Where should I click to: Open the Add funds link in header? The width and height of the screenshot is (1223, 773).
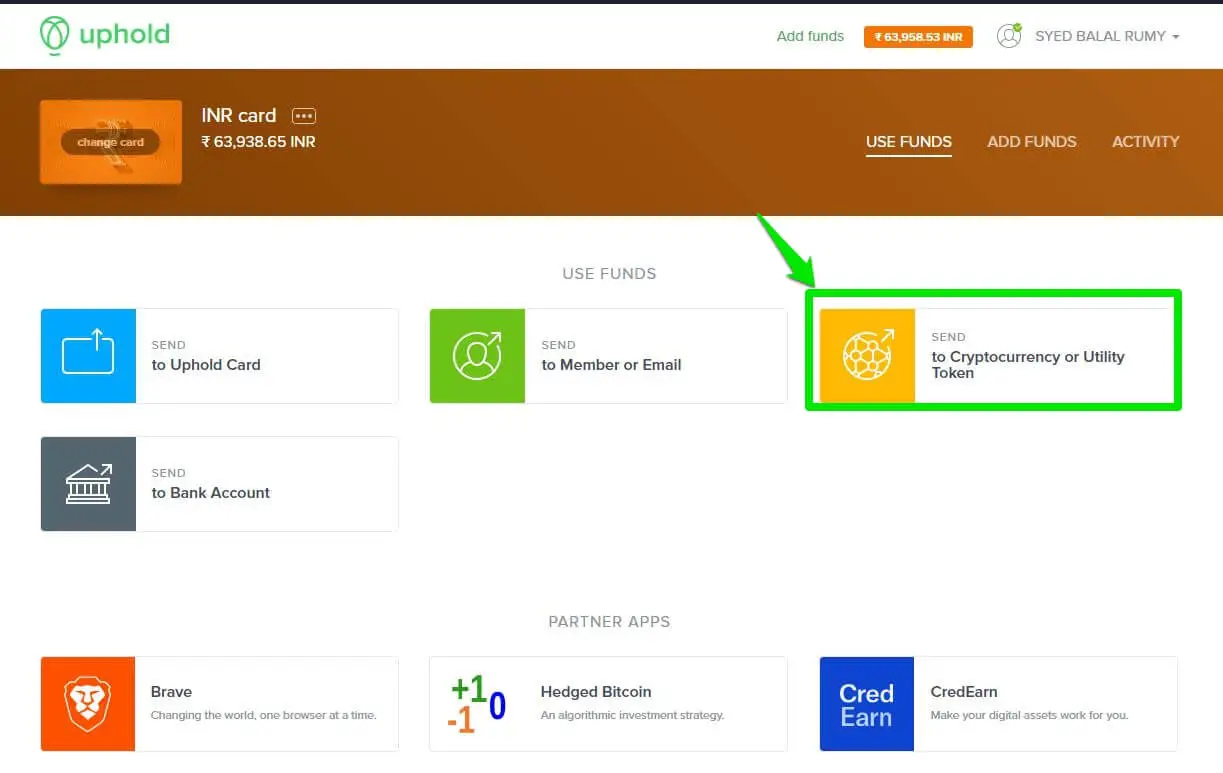click(810, 36)
